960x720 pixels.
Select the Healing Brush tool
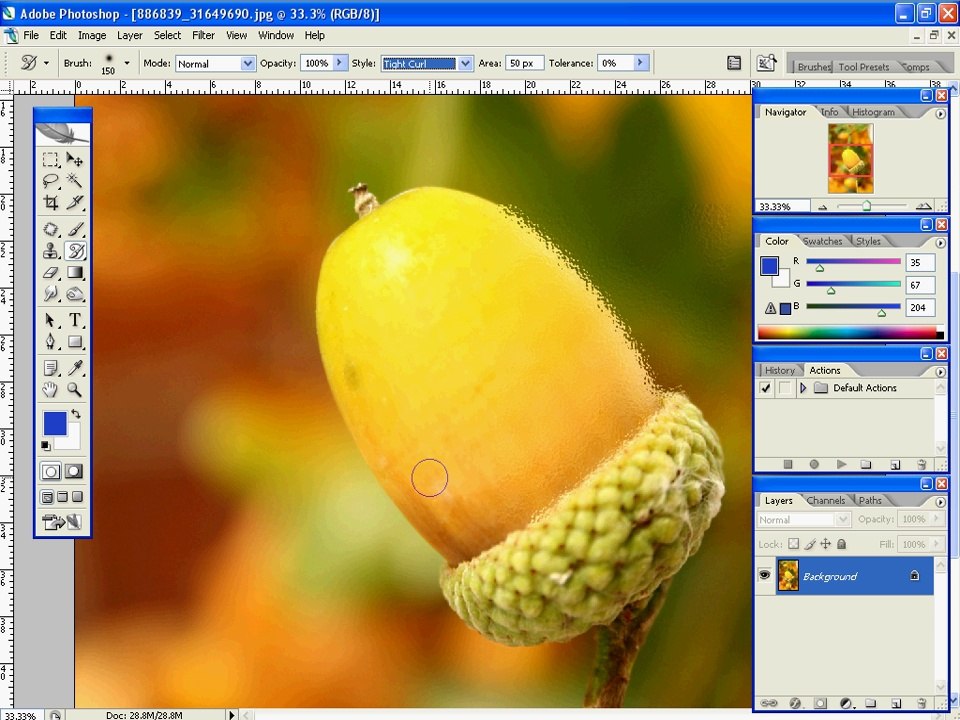[x=51, y=230]
